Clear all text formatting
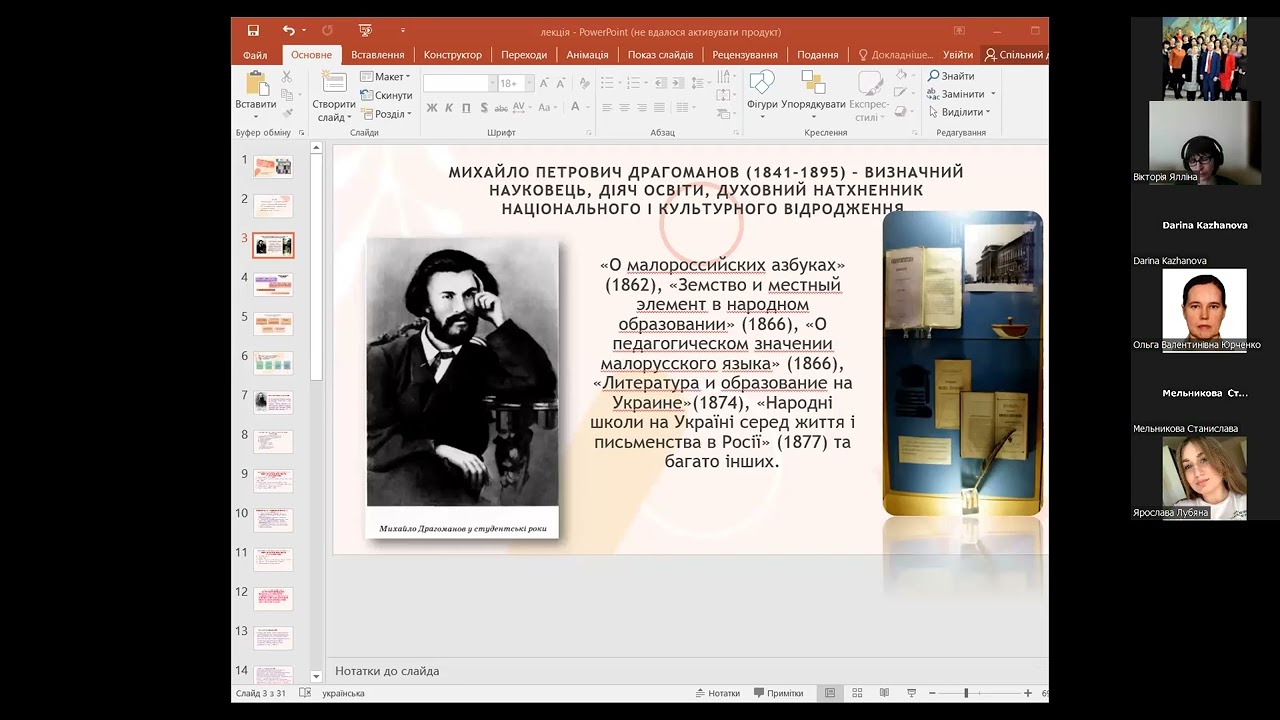Viewport: 1280px width, 720px height. click(x=584, y=83)
